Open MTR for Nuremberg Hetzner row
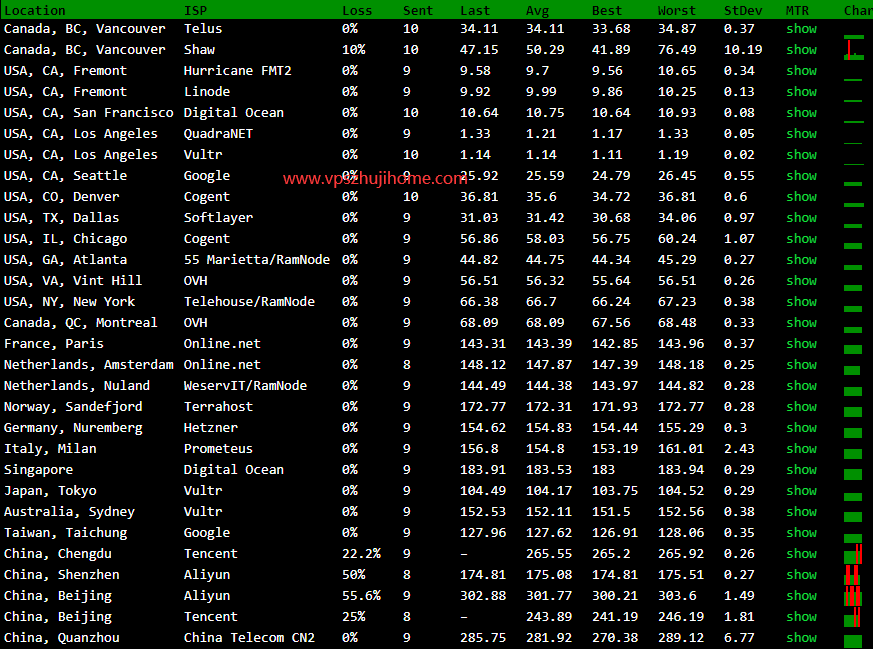 coord(801,428)
